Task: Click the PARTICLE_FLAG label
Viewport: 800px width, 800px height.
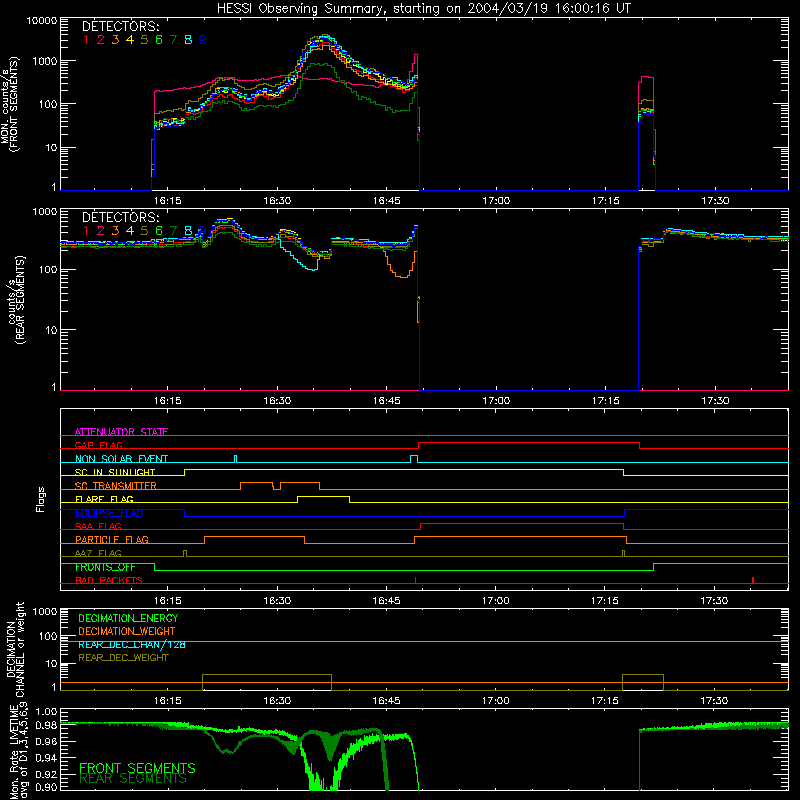Action: pos(112,539)
